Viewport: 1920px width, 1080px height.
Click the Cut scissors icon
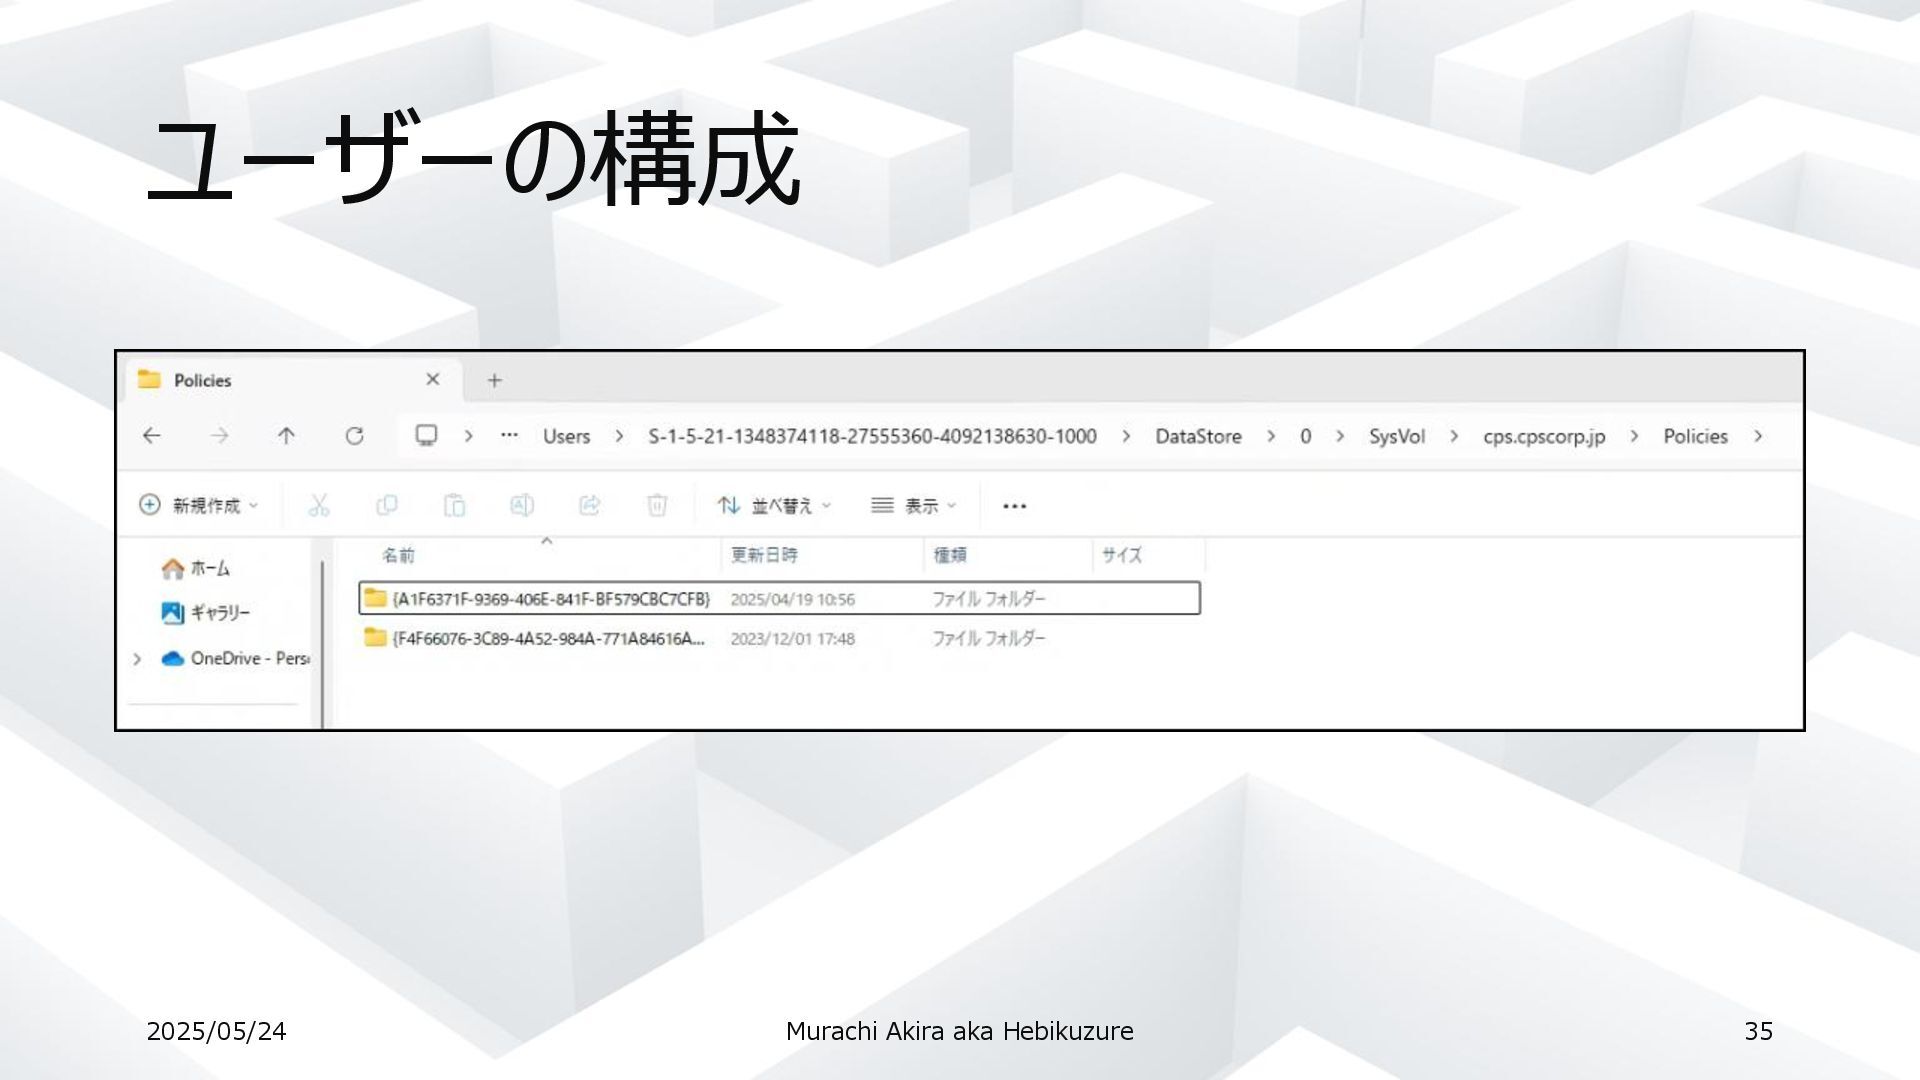pyautogui.click(x=319, y=506)
